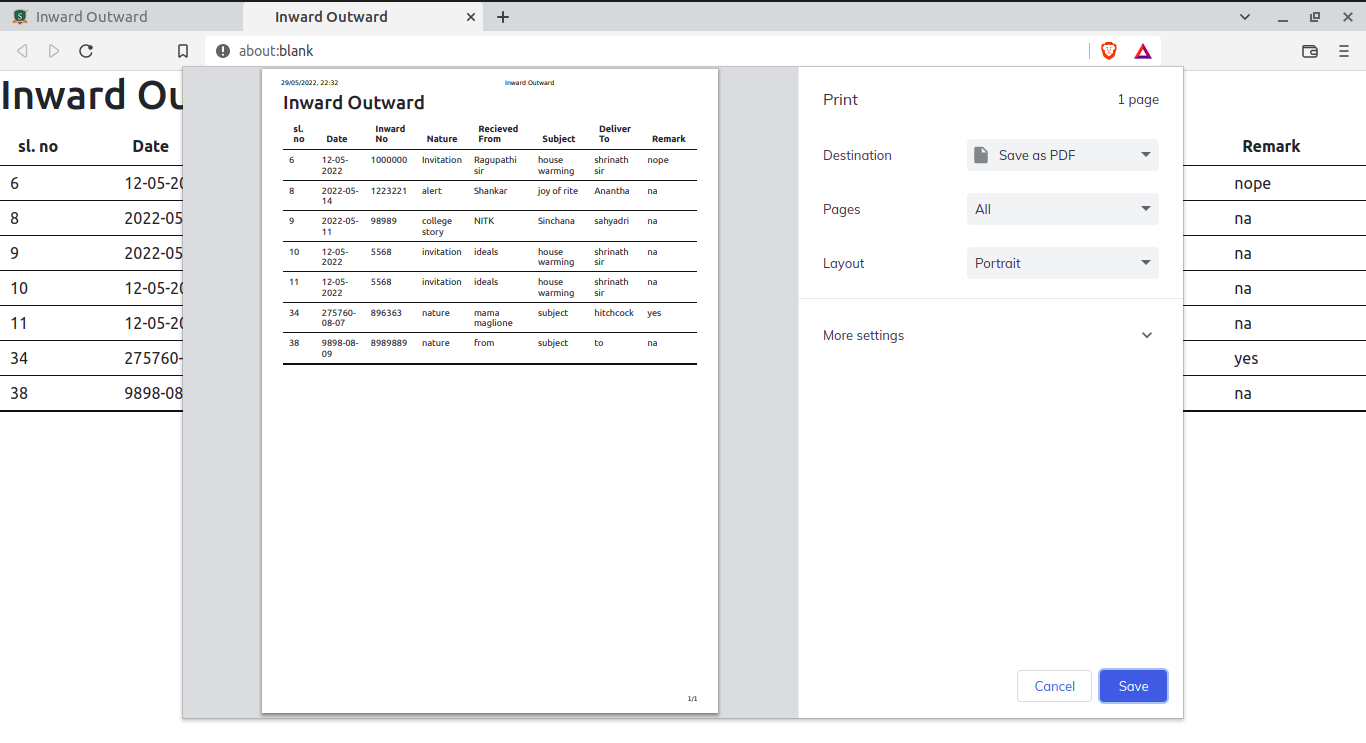Click the about:blank address bar
This screenshot has height=743, width=1366.
click(x=640, y=51)
